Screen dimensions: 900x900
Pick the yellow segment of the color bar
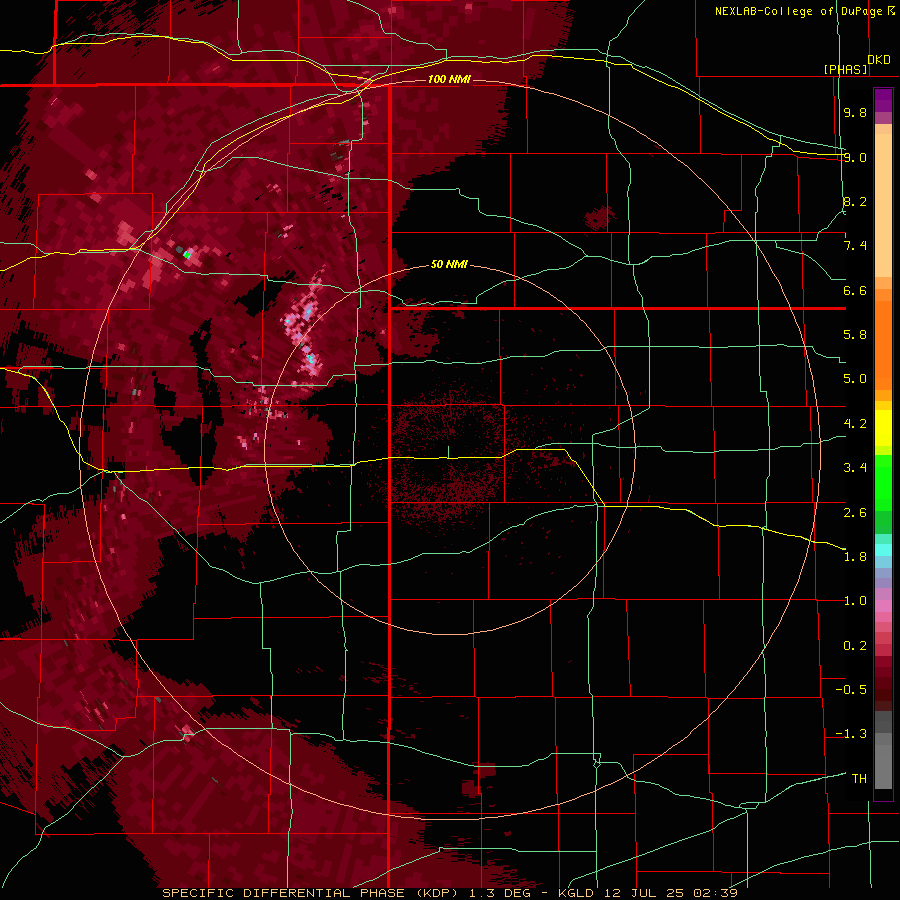coord(883,428)
